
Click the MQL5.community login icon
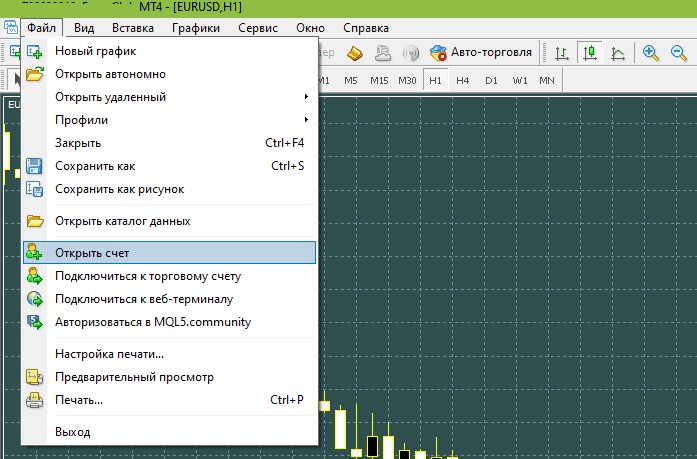point(34,322)
